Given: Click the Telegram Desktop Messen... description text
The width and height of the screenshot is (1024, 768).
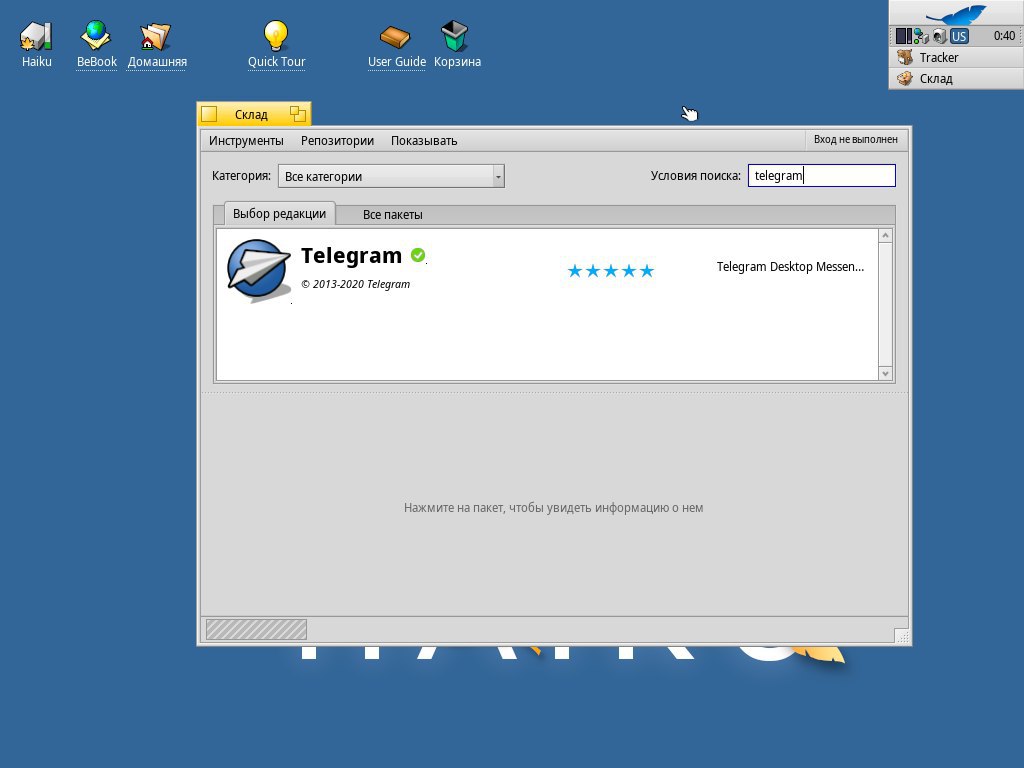Looking at the screenshot, I should (790, 266).
